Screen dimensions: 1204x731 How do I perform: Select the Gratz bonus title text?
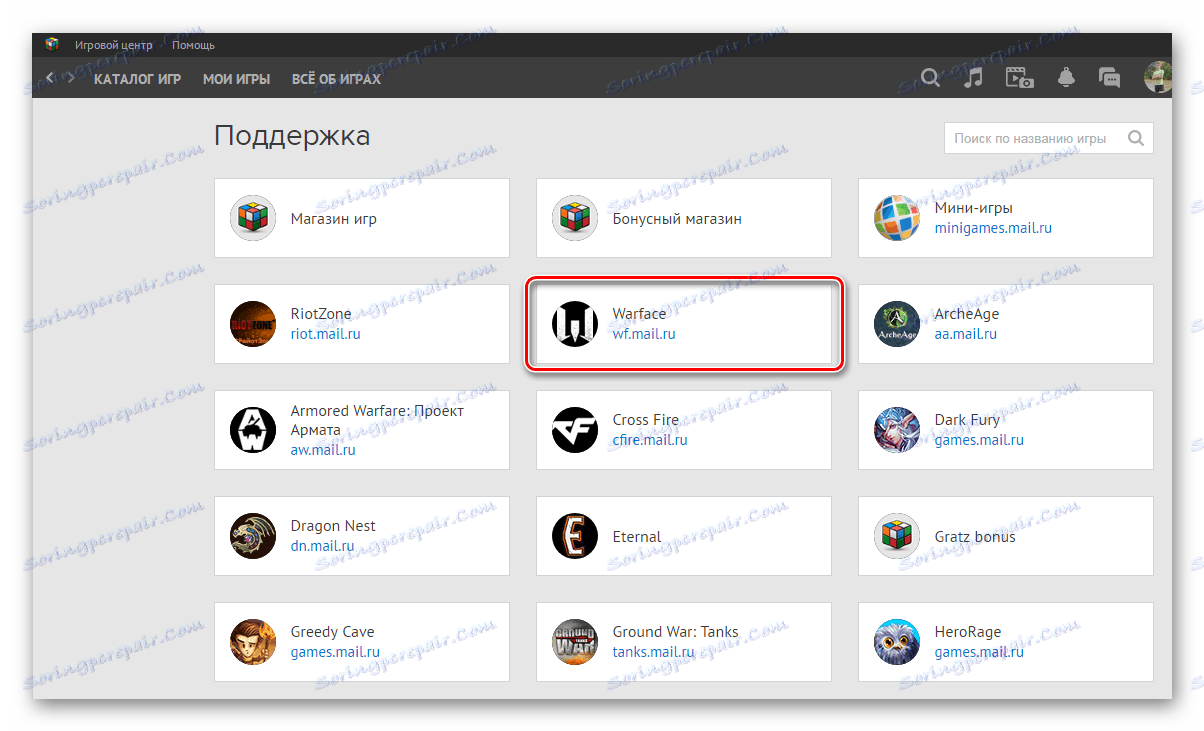click(975, 536)
